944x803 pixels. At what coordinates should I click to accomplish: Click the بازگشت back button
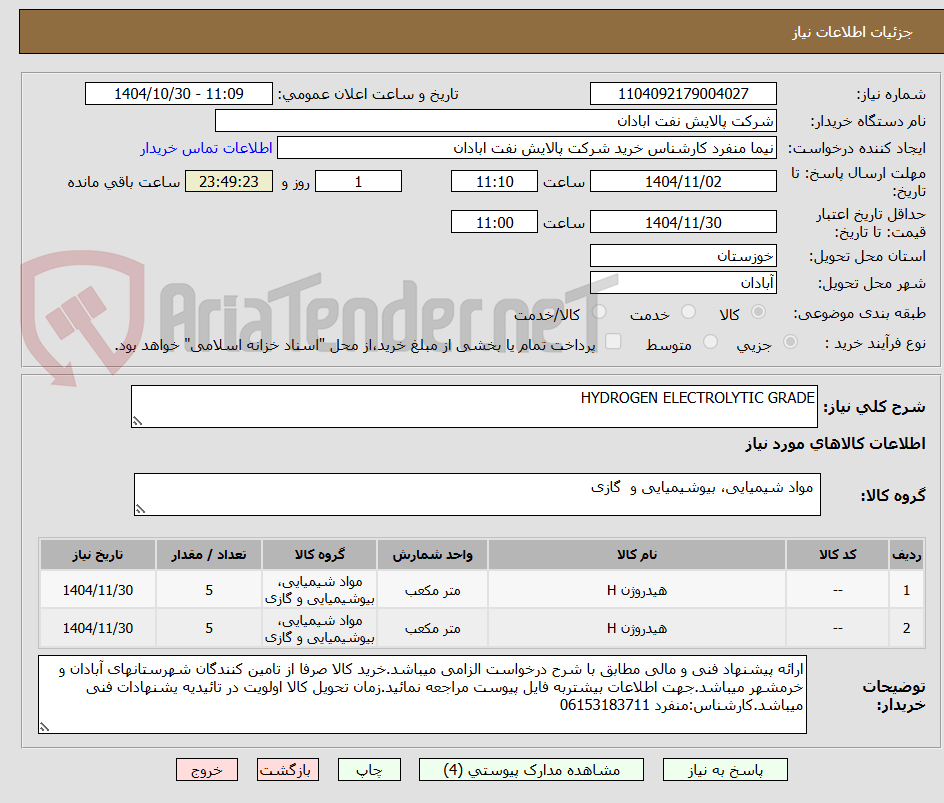click(x=288, y=769)
